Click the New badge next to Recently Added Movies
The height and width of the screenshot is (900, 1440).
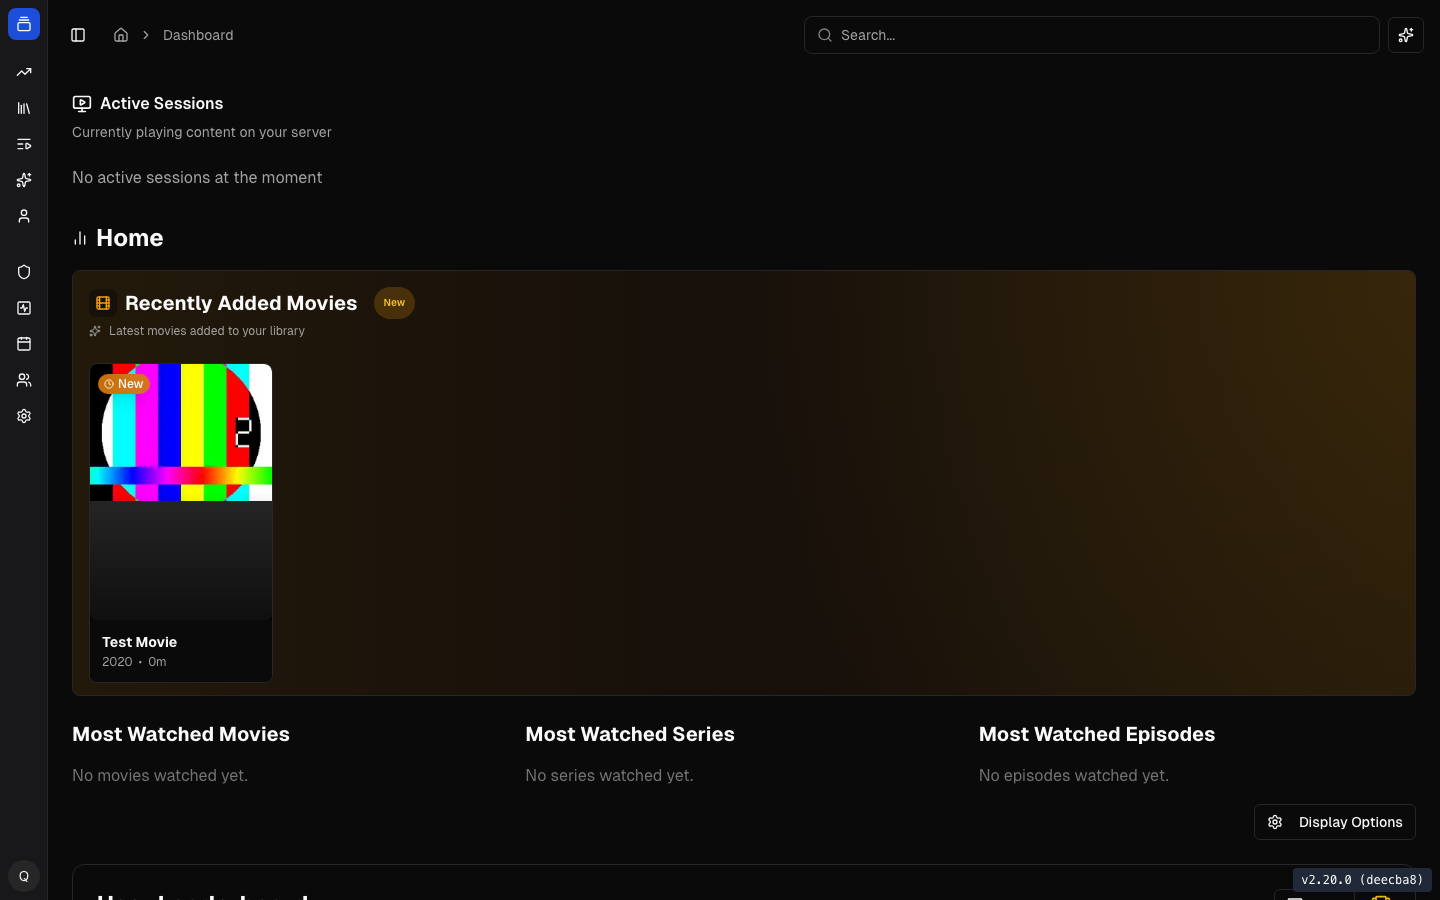[394, 303]
